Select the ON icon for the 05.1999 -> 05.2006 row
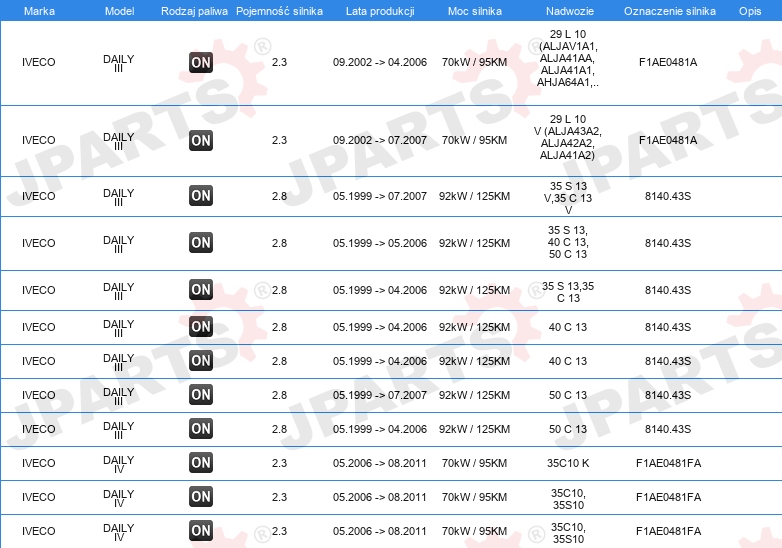This screenshot has width=782, height=548. (x=201, y=243)
